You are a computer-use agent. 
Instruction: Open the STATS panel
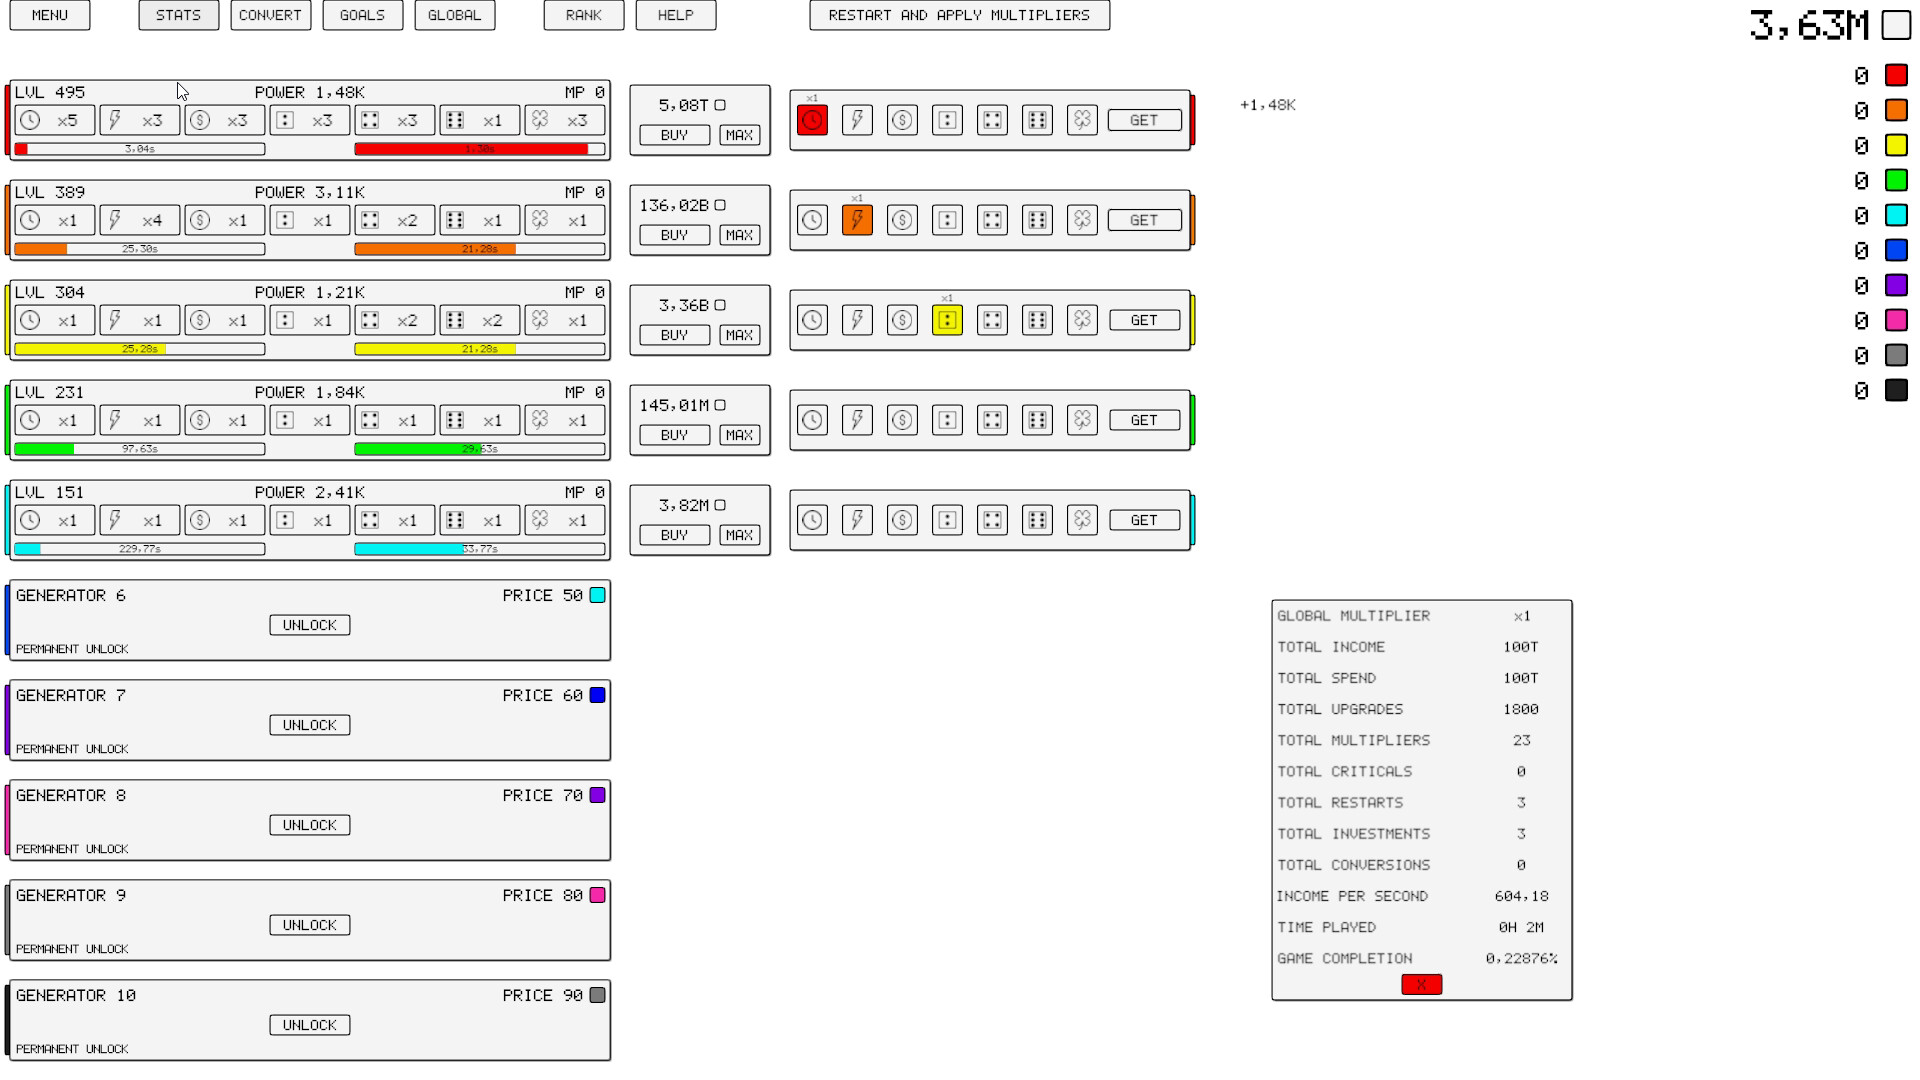[178, 15]
